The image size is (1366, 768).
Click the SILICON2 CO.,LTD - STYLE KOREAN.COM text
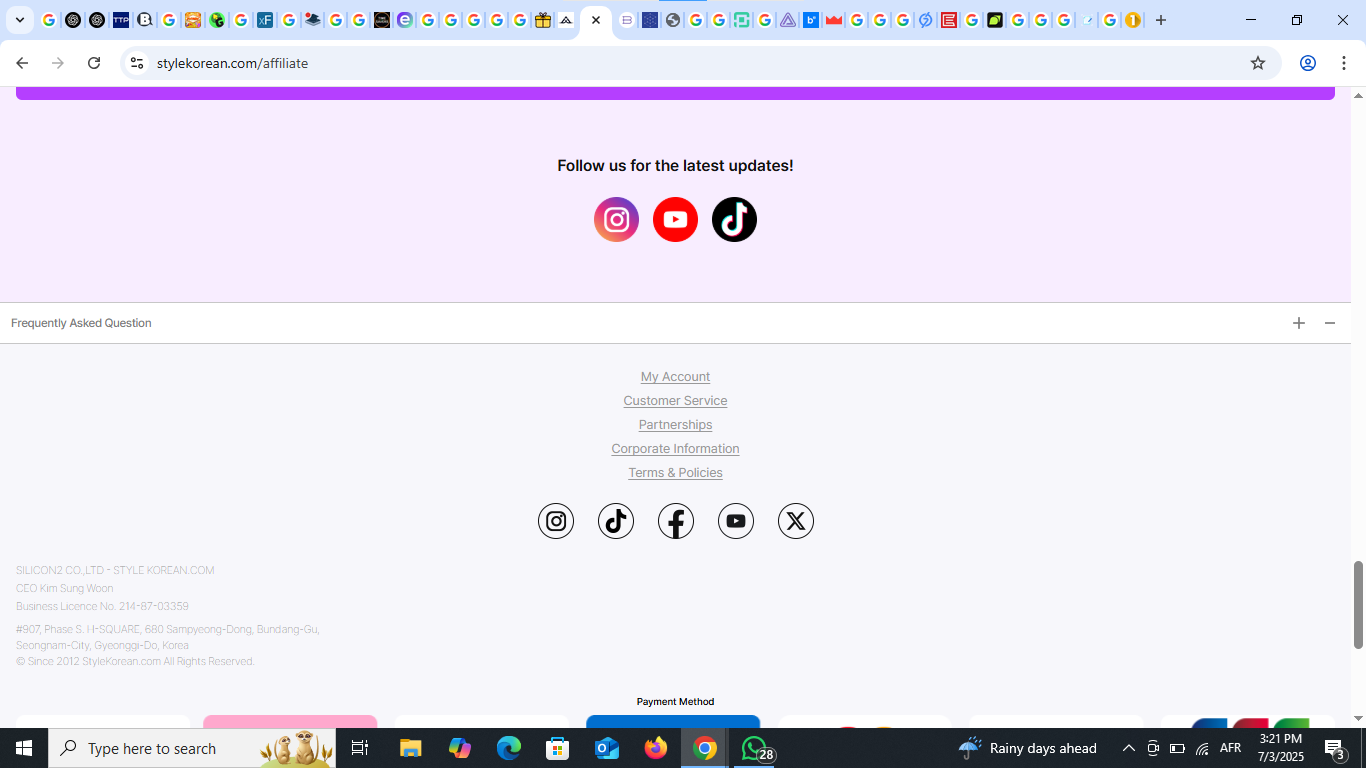pyautogui.click(x=115, y=571)
